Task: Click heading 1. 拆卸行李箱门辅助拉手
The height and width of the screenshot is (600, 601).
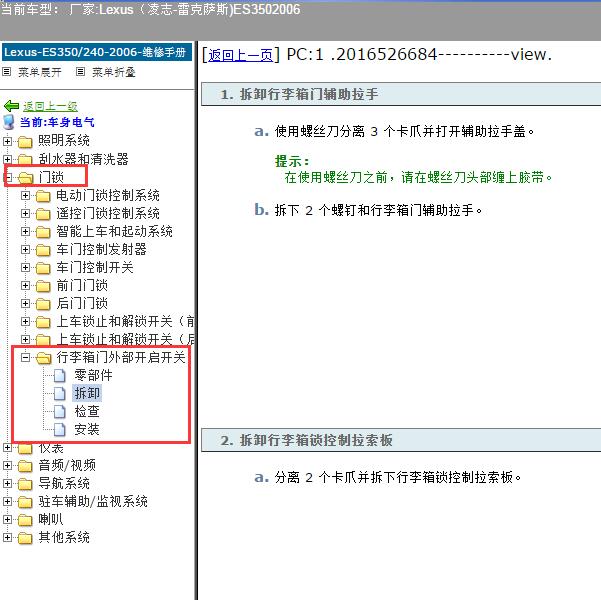Action: [x=299, y=94]
